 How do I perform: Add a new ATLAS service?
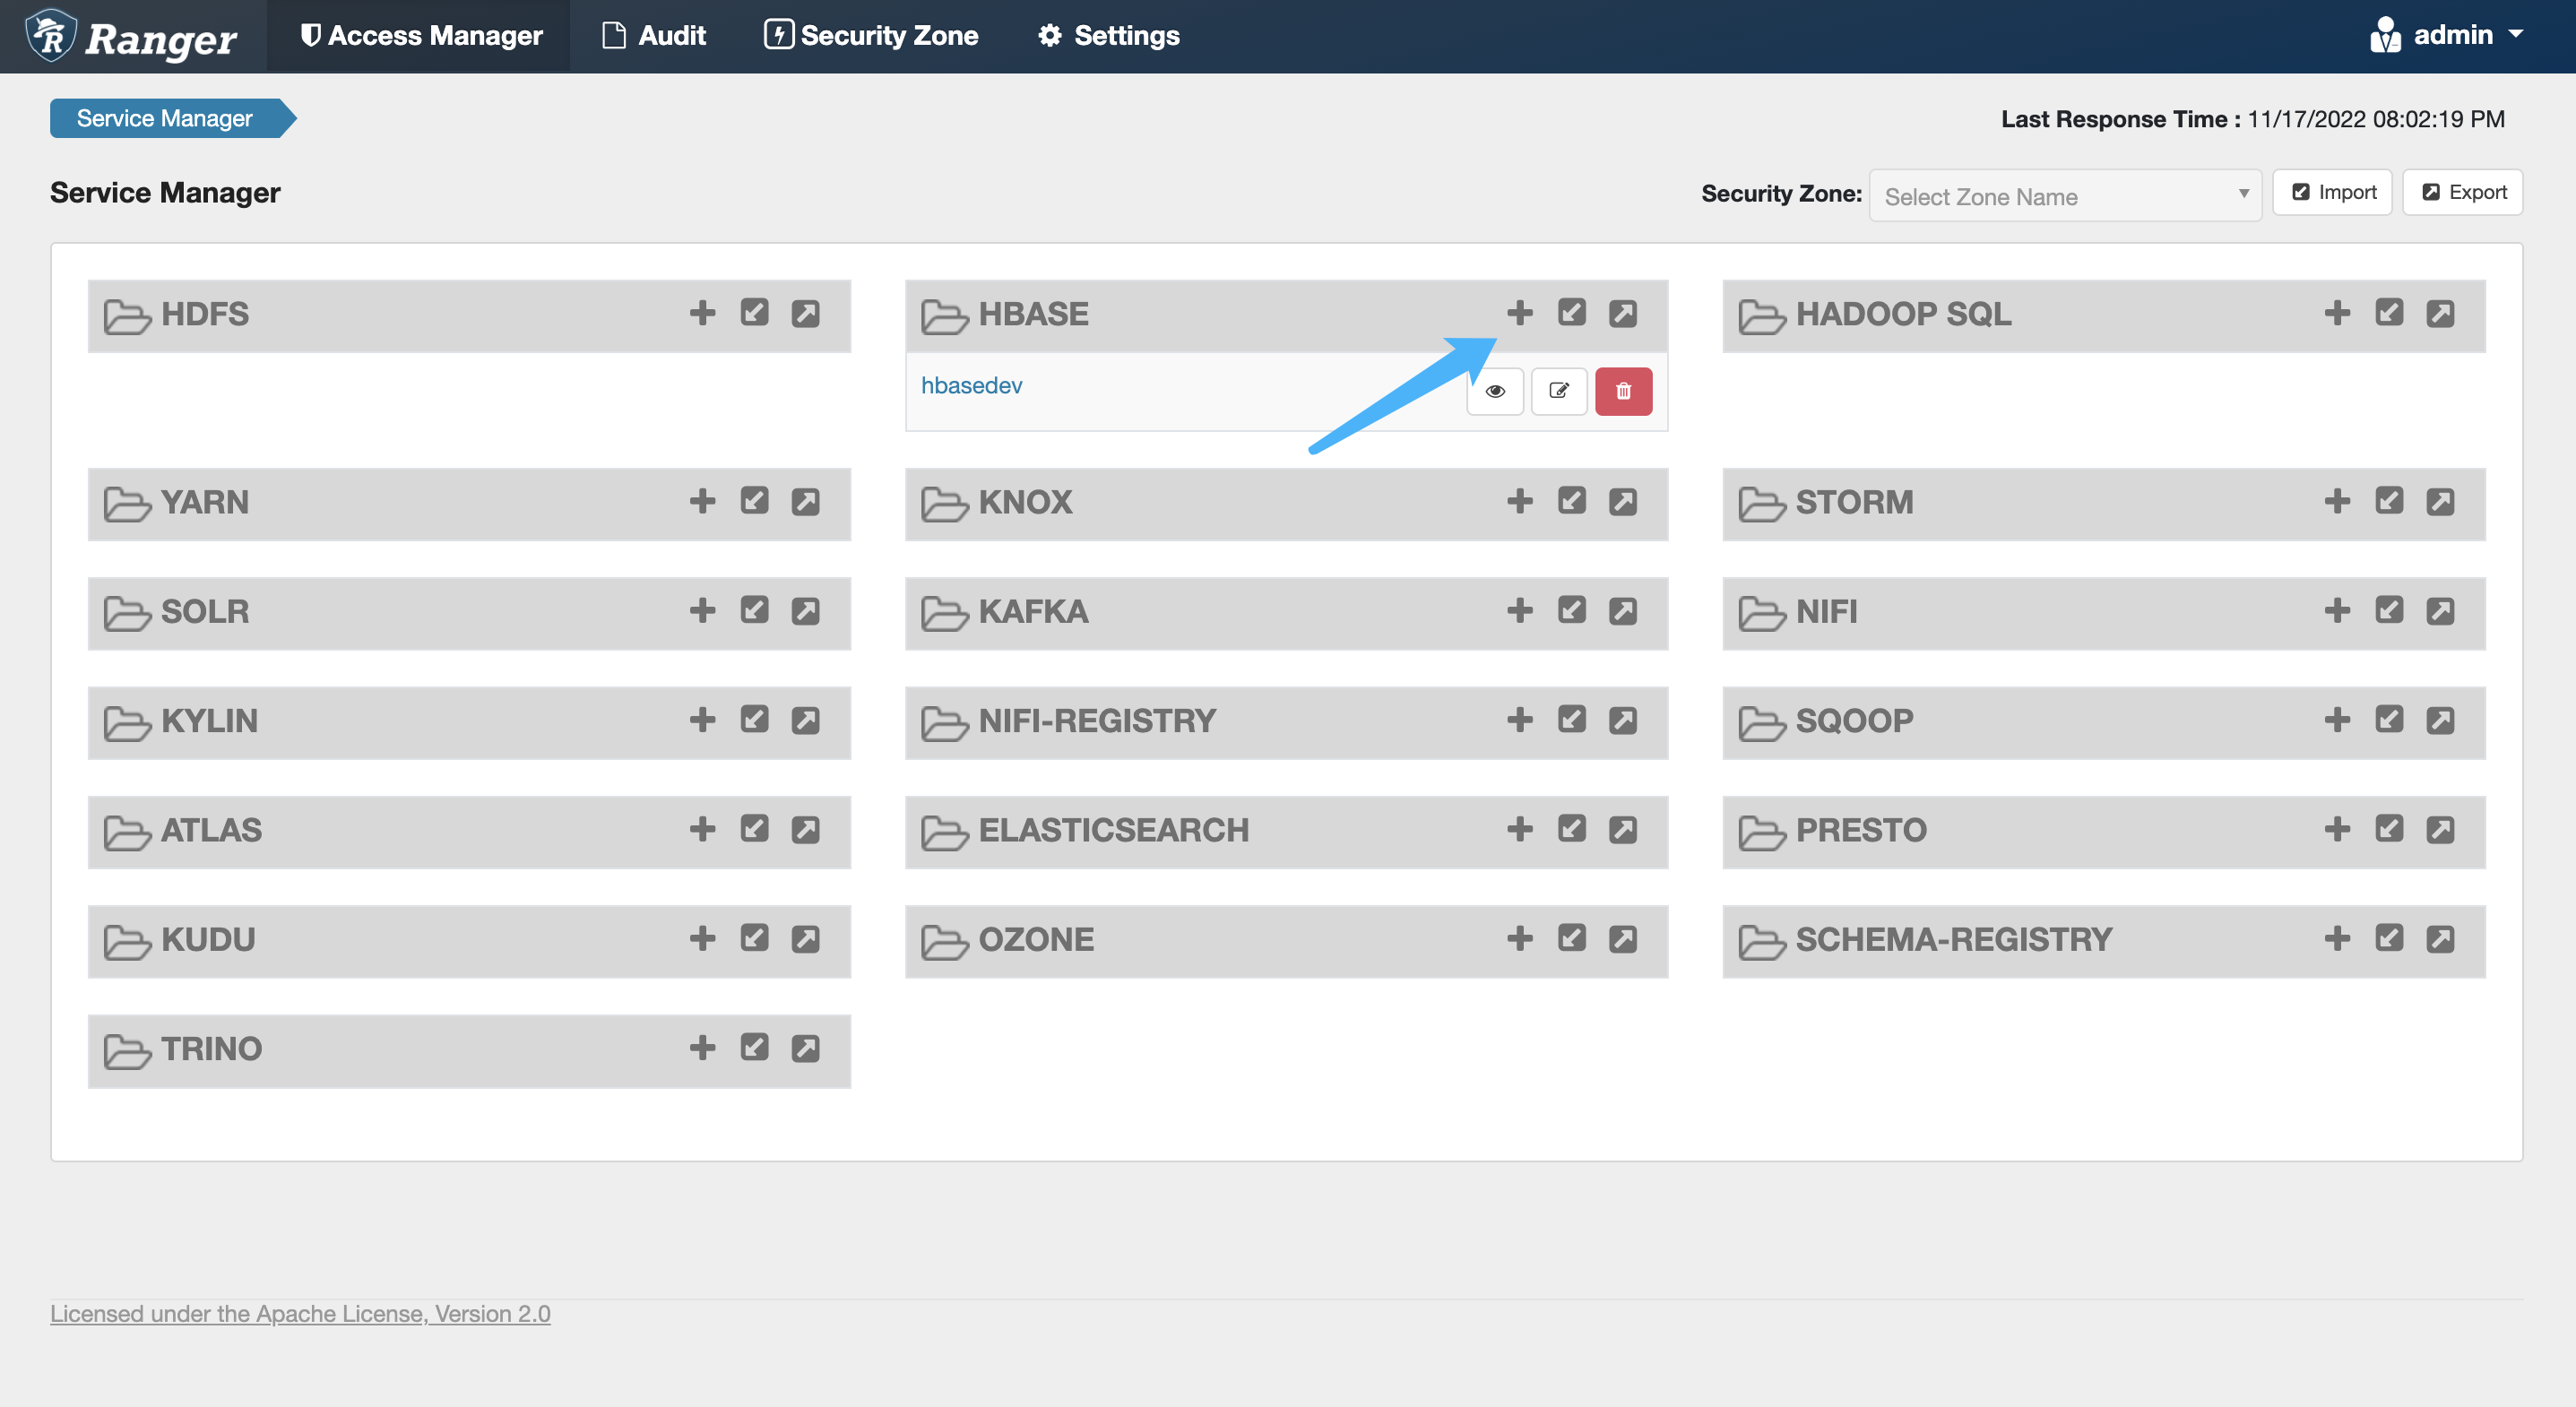click(702, 829)
